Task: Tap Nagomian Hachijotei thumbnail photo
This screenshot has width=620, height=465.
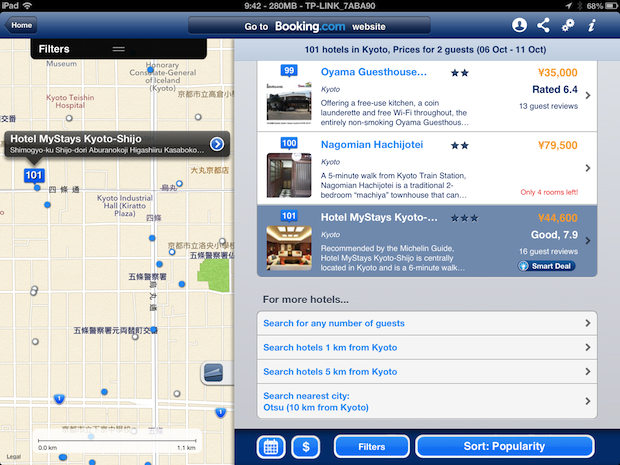Action: click(x=289, y=175)
